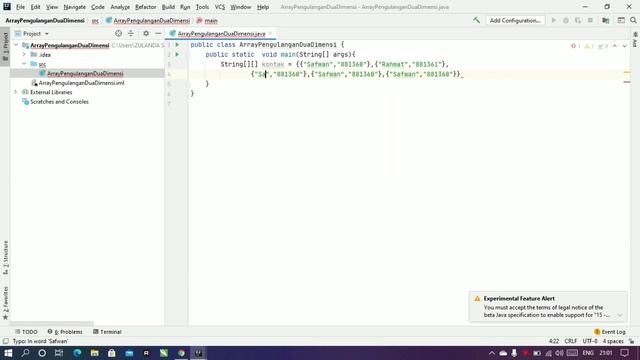Screen dimensions: 640x360
Task: Open File Explorer from taskbar
Action: click(x=94, y=353)
